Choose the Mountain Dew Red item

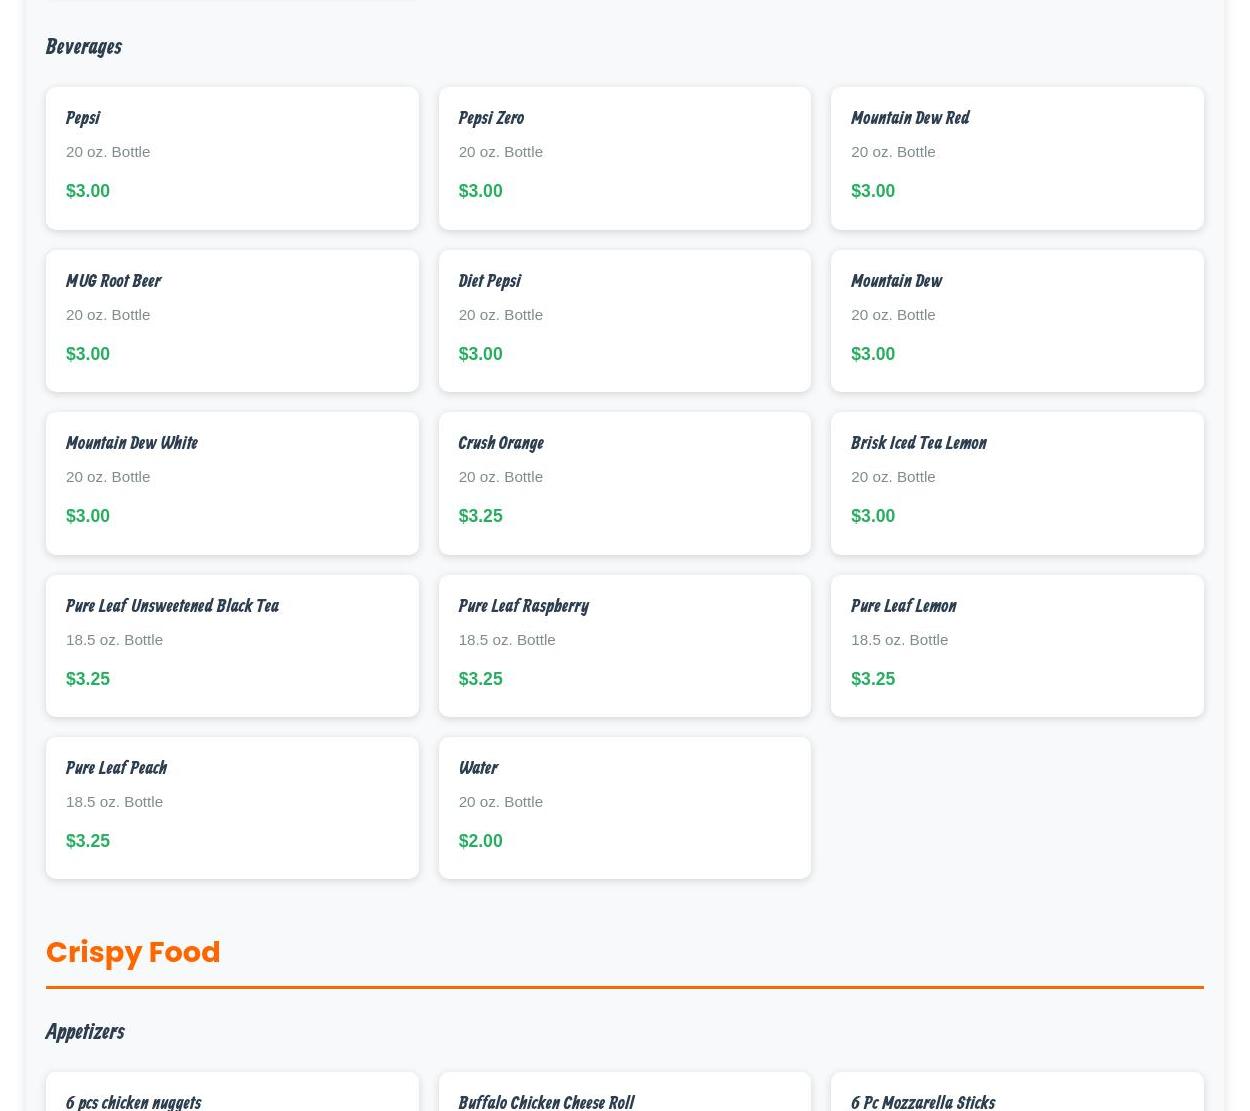point(1017,158)
